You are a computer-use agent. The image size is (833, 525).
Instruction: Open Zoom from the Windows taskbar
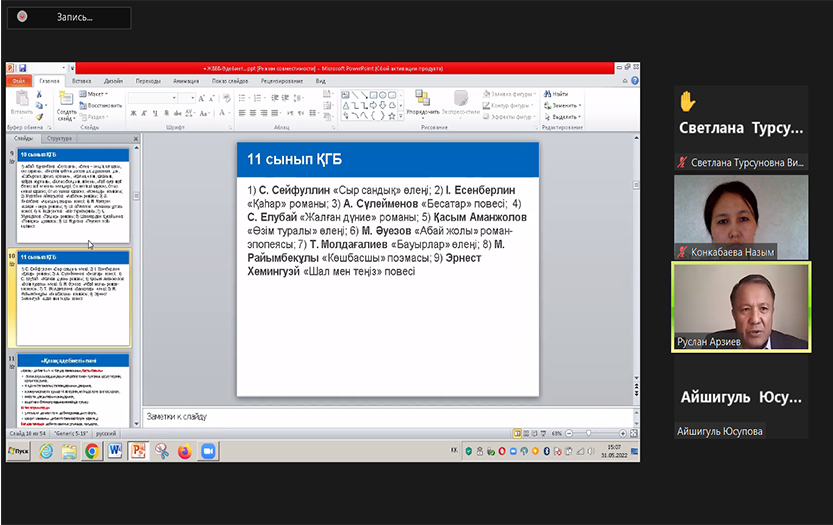[209, 451]
